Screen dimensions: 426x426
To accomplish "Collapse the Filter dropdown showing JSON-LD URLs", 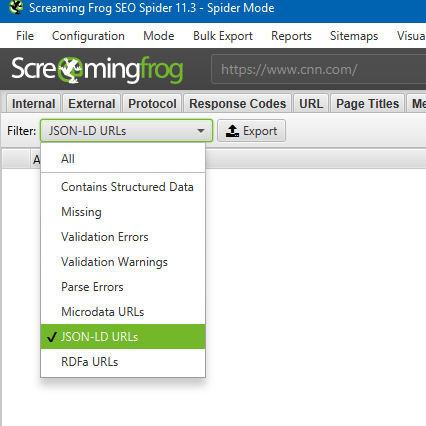I will (x=126, y=131).
